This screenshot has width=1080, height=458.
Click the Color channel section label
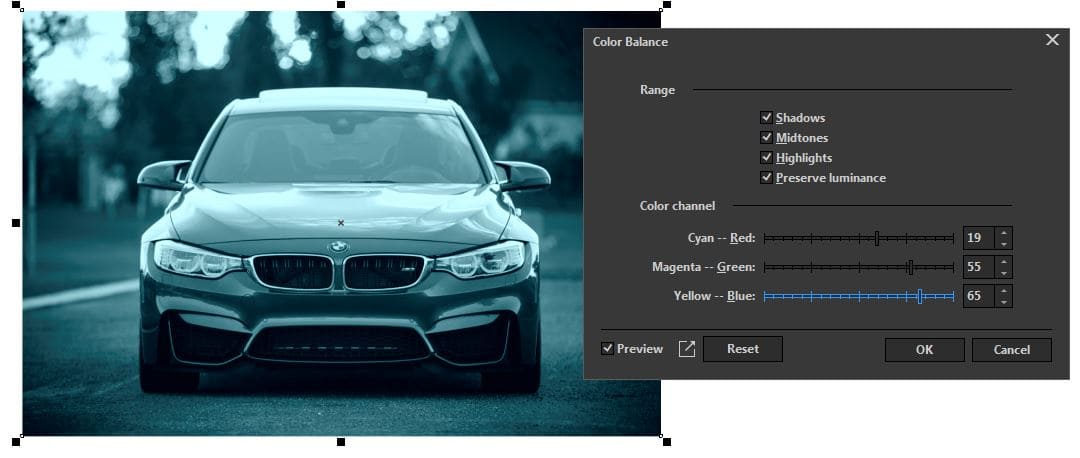[677, 206]
